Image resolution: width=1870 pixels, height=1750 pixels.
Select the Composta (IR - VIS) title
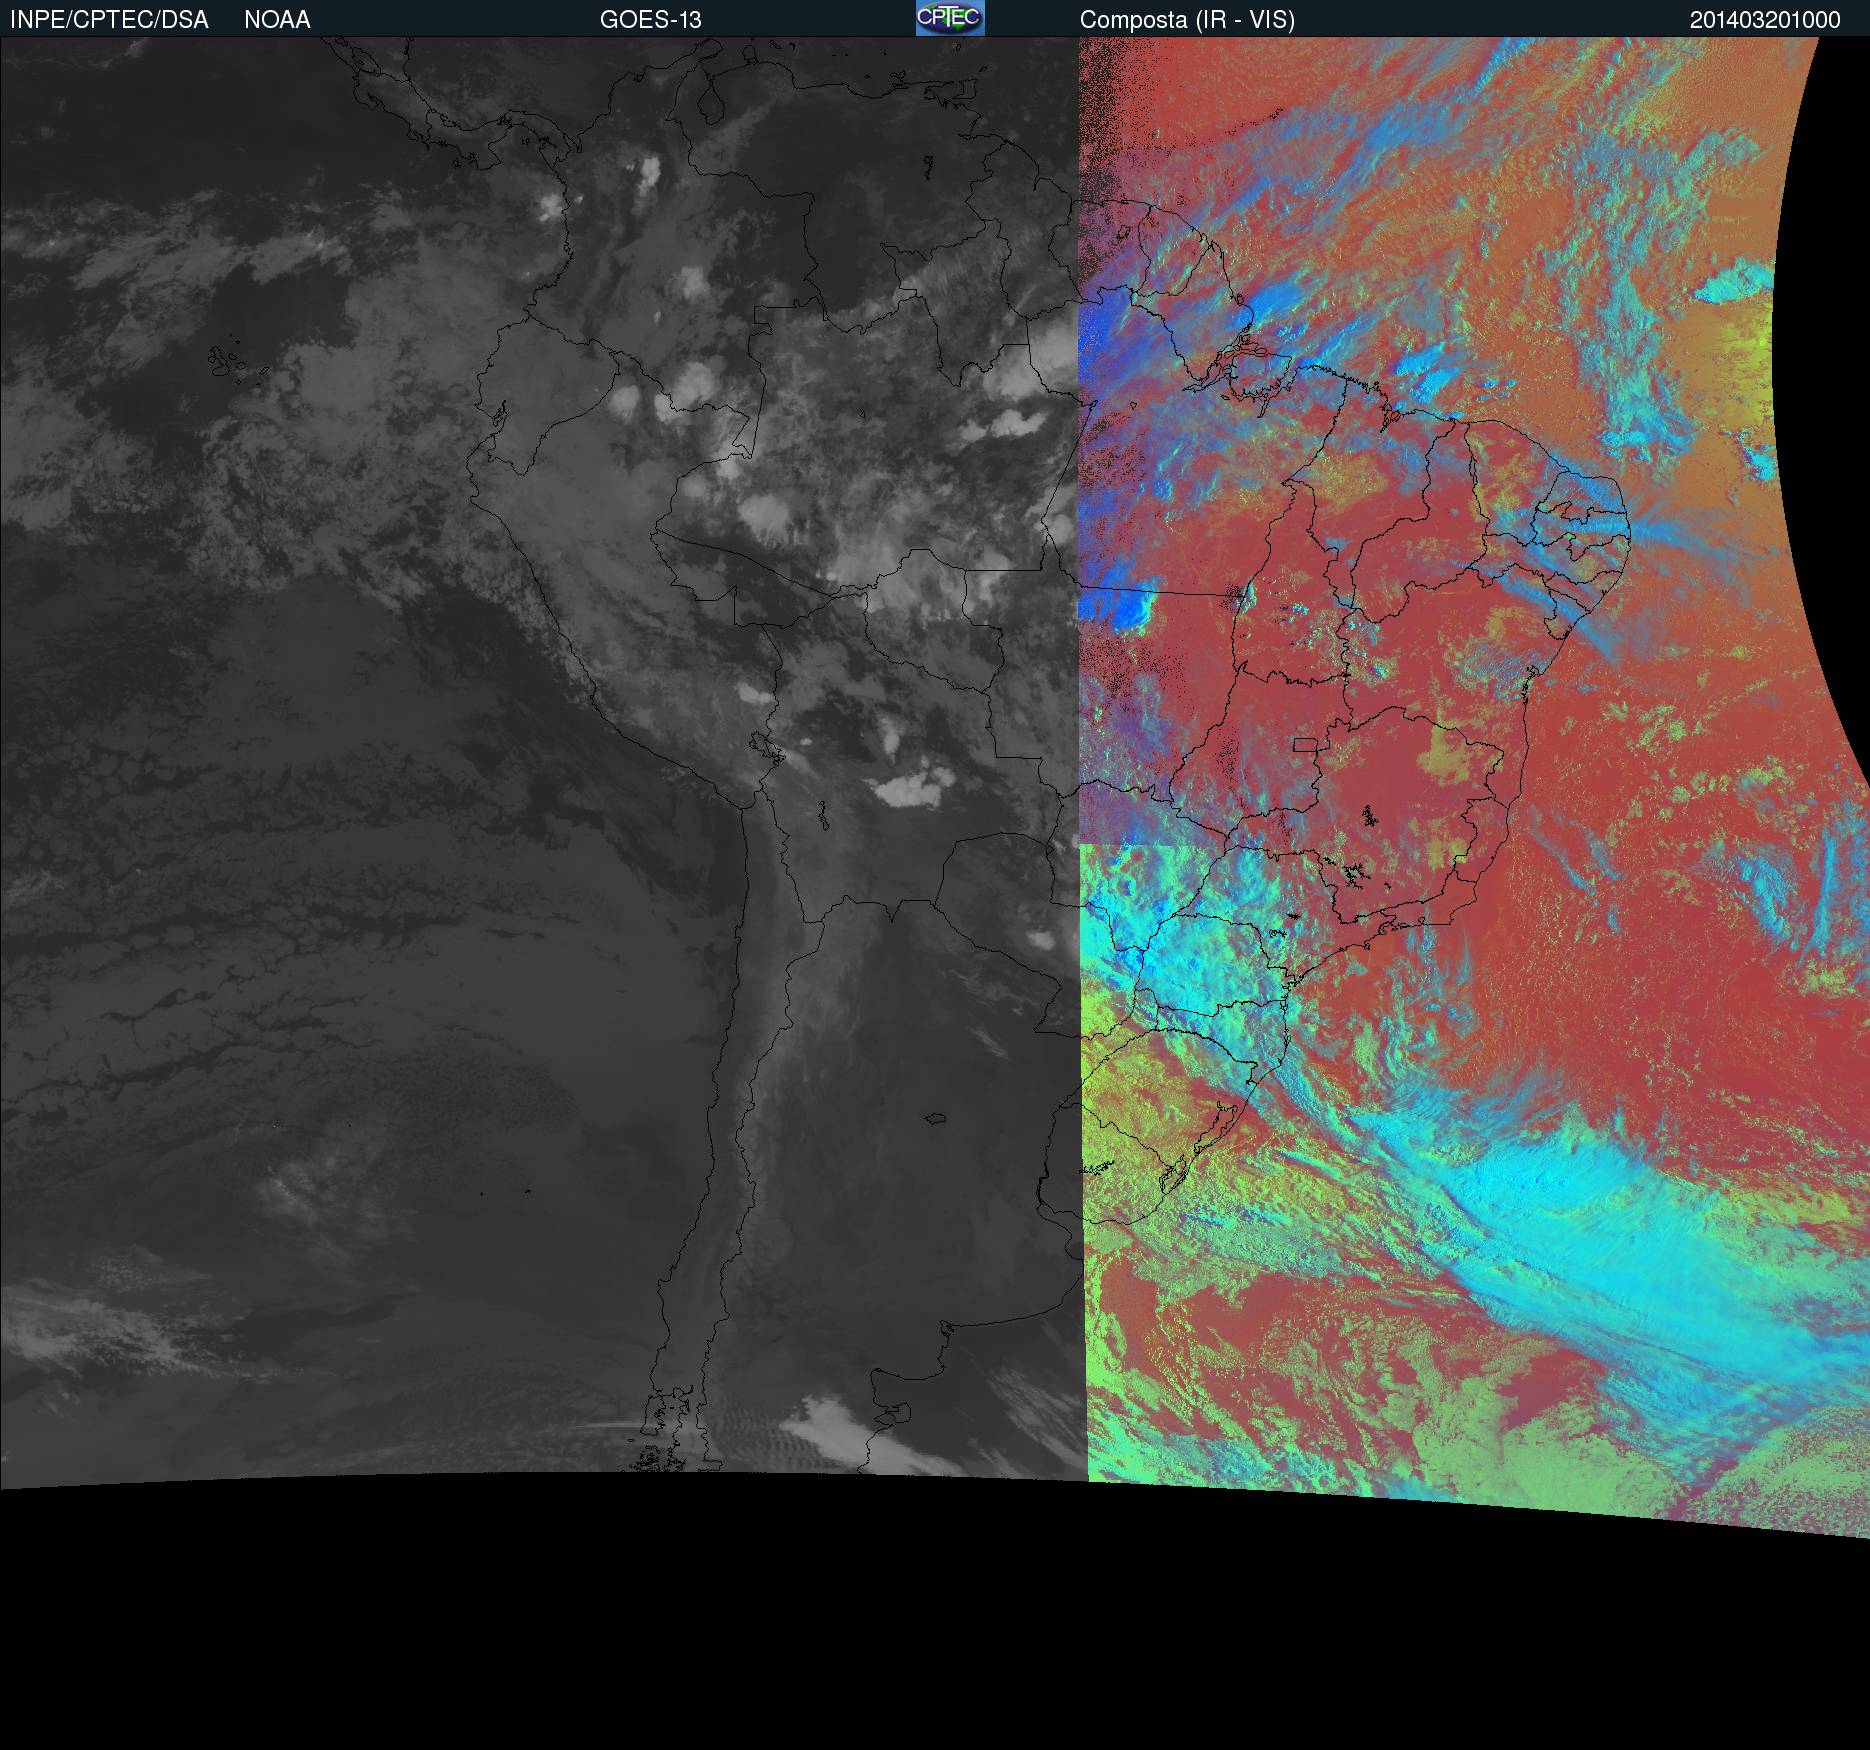coord(1187,20)
